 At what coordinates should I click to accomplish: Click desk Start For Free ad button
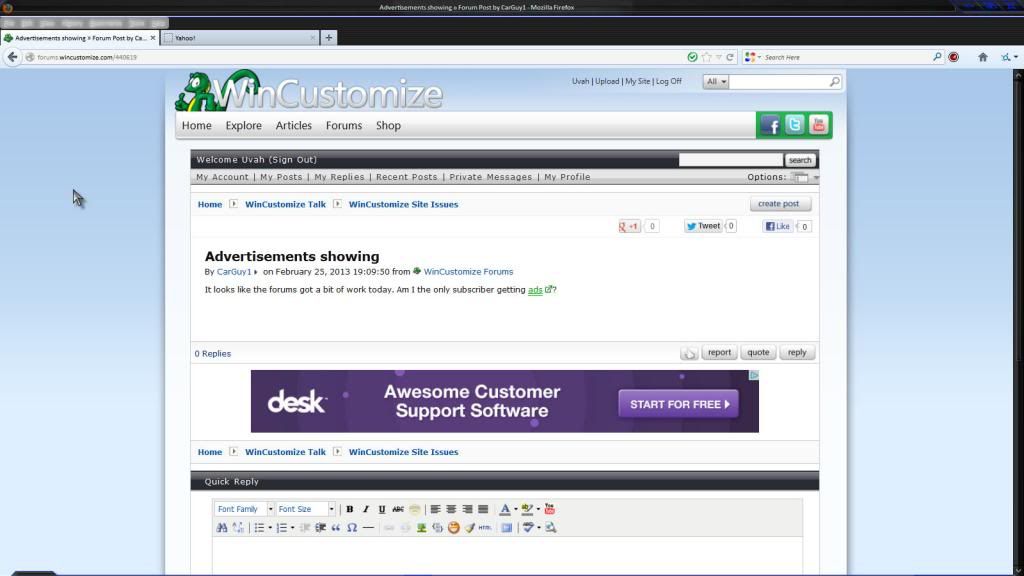(679, 404)
